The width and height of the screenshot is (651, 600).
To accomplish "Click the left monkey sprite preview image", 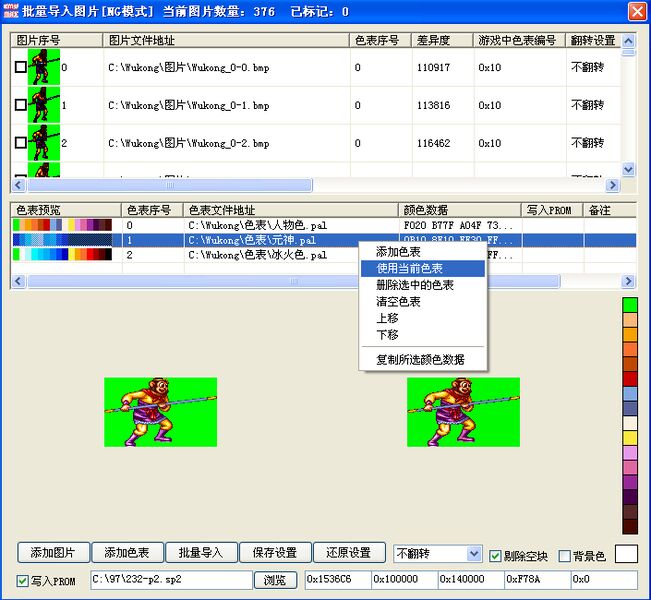I will (x=160, y=412).
